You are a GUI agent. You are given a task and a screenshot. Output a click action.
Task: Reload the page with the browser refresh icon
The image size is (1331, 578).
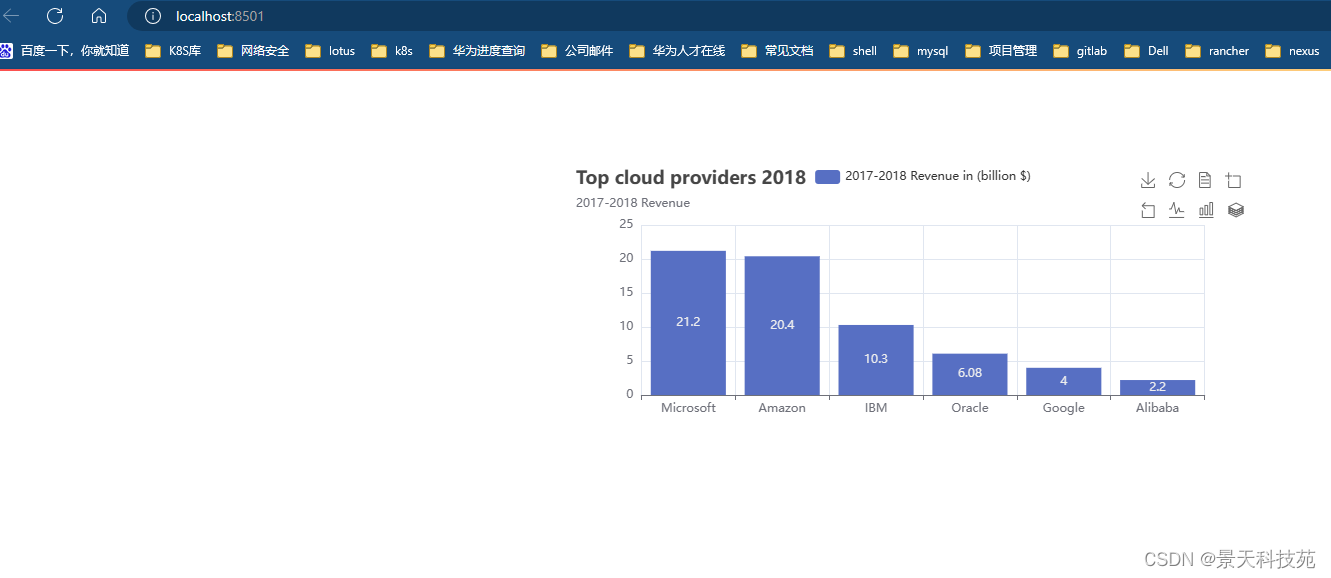[x=54, y=16]
